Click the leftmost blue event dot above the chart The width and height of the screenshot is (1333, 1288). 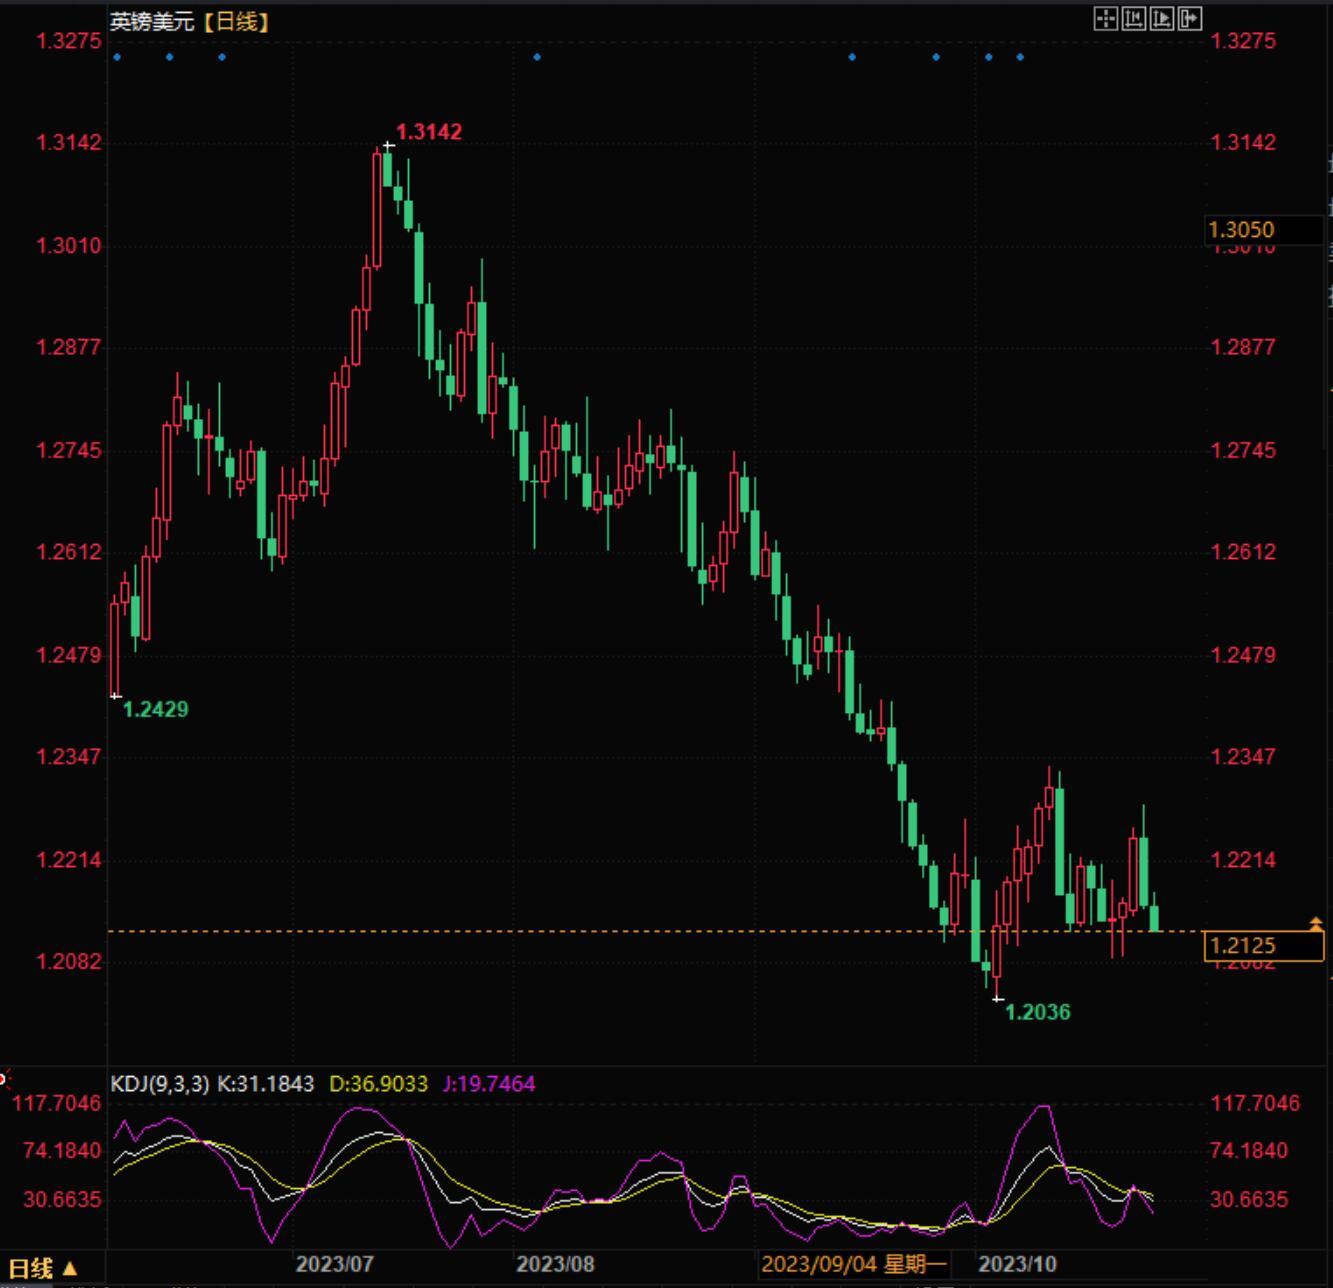pyautogui.click(x=117, y=57)
